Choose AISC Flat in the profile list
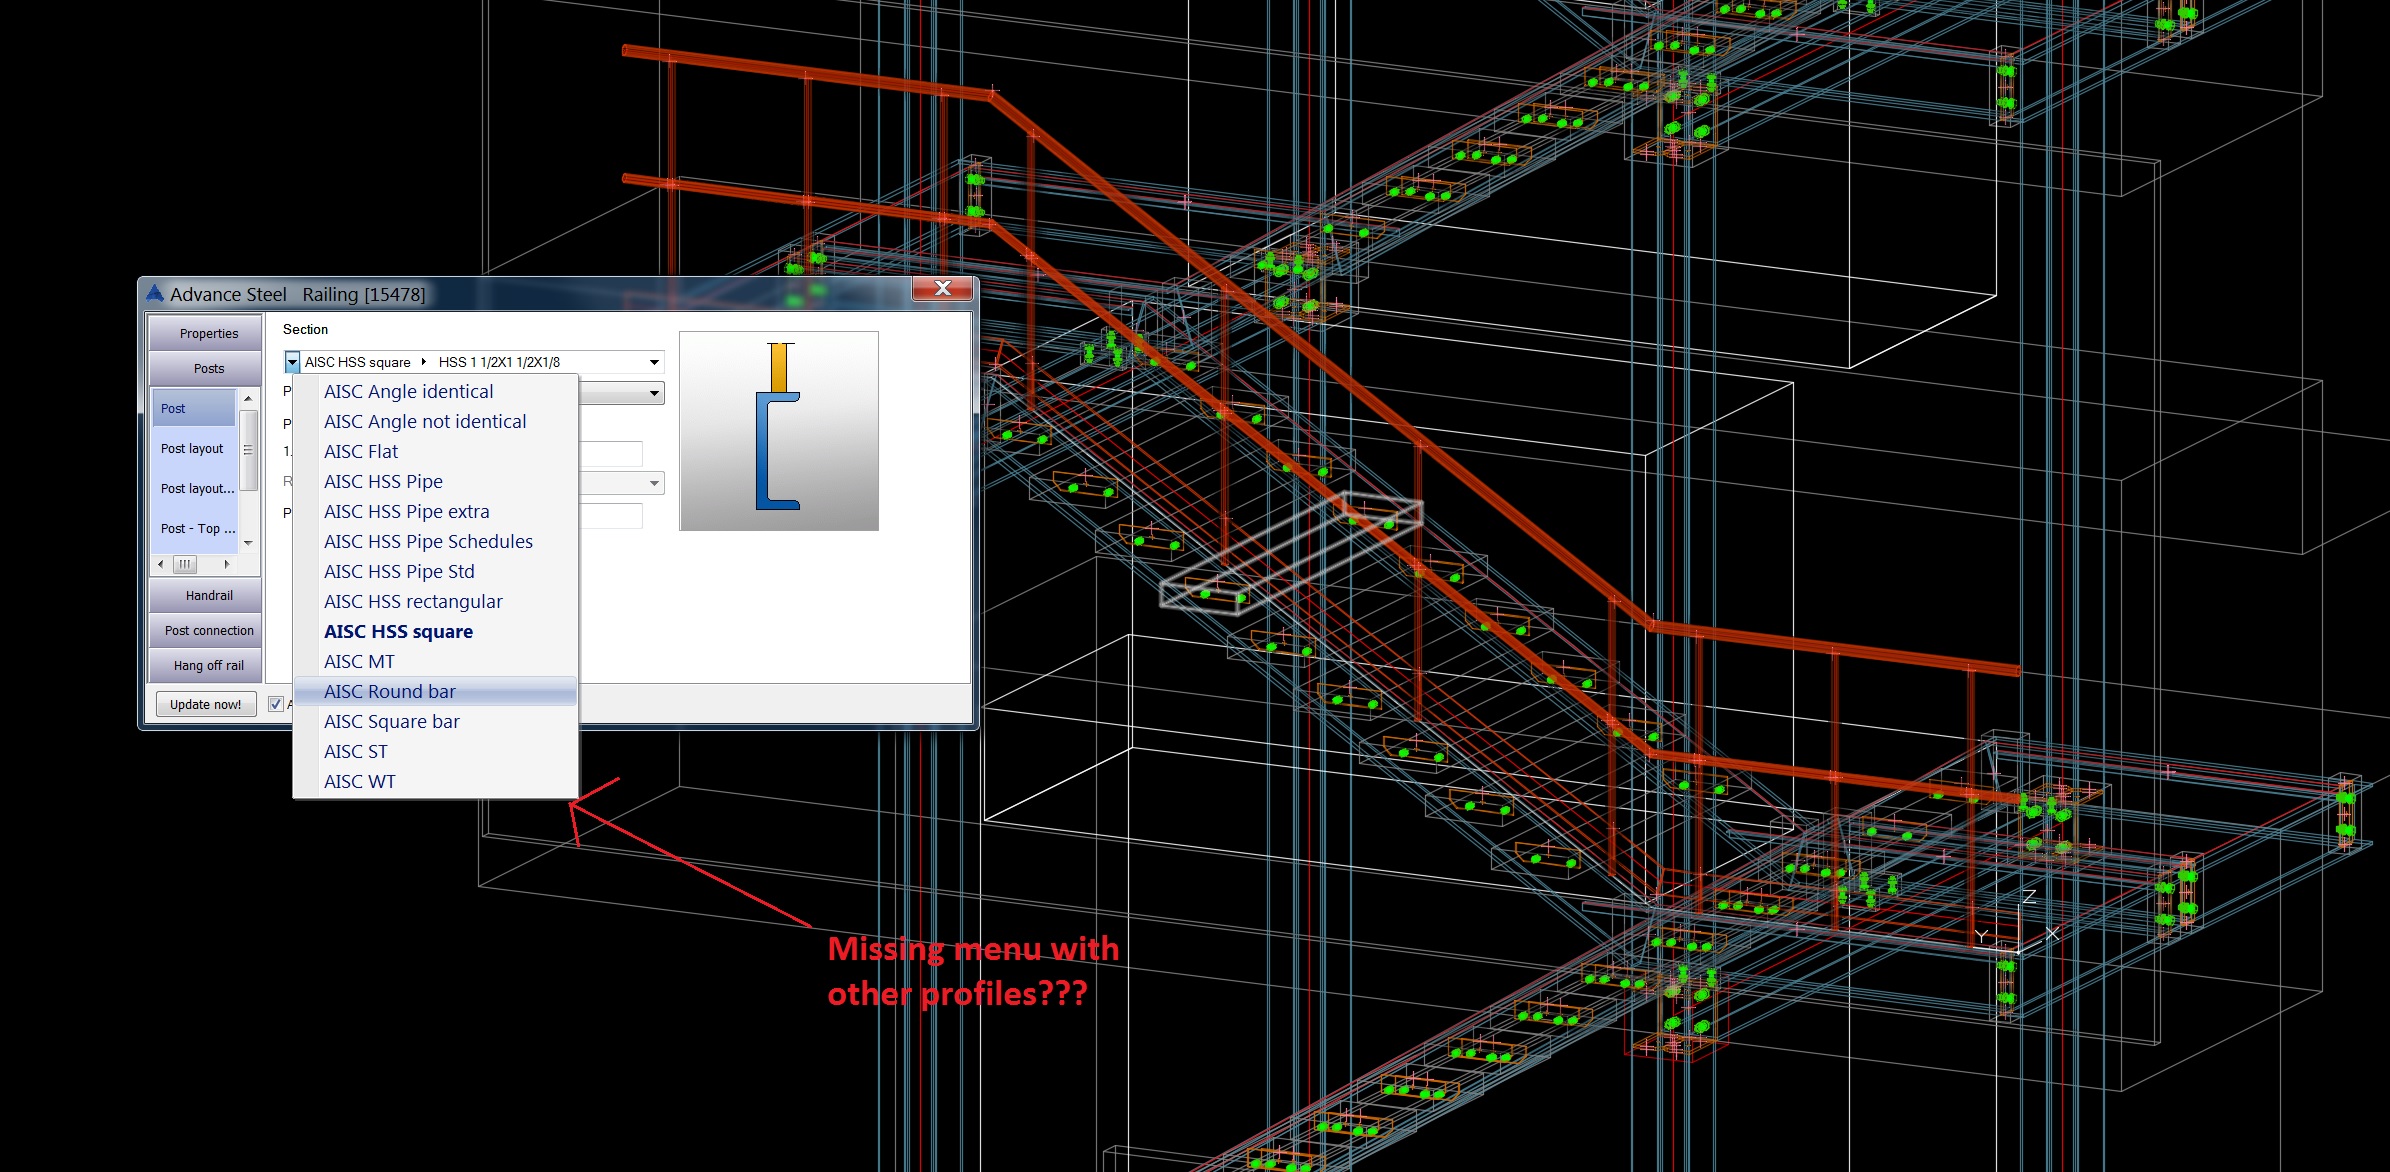Image resolution: width=2390 pixels, height=1172 pixels. pyautogui.click(x=360, y=451)
